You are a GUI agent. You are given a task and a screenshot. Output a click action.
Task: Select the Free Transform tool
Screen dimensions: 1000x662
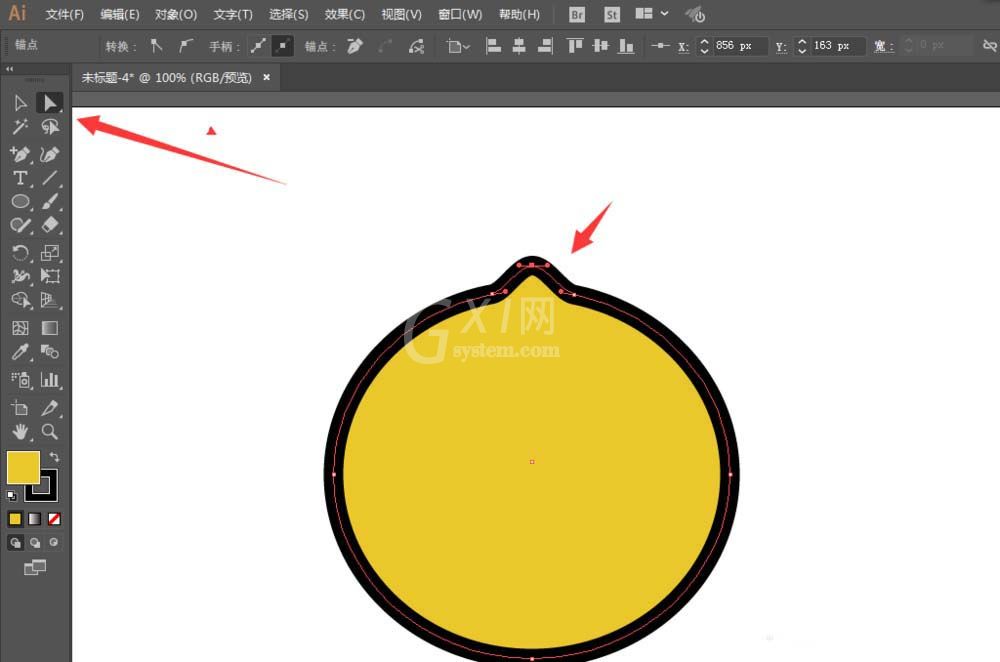point(50,276)
